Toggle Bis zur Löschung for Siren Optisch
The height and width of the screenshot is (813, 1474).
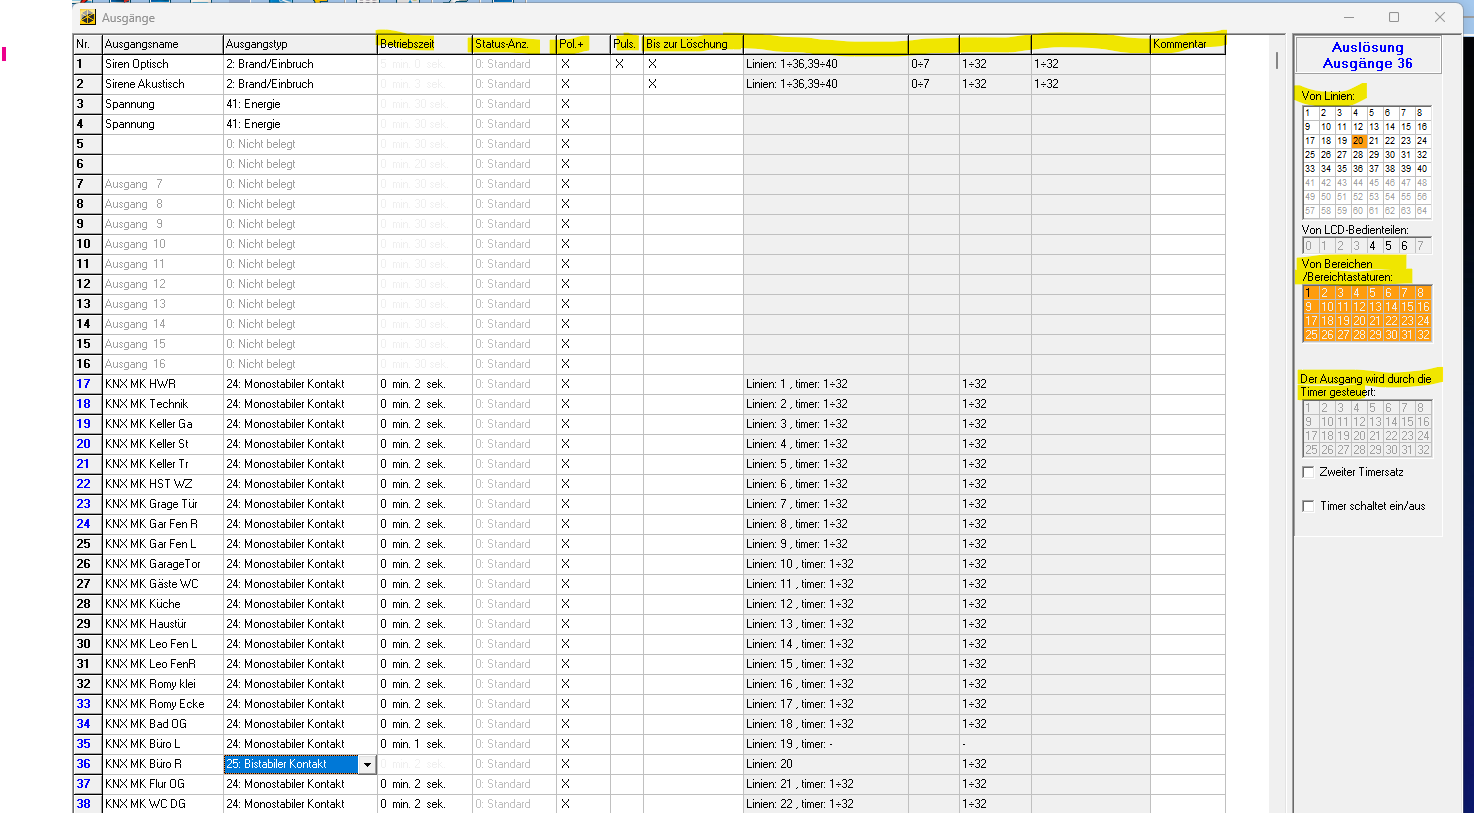(652, 64)
